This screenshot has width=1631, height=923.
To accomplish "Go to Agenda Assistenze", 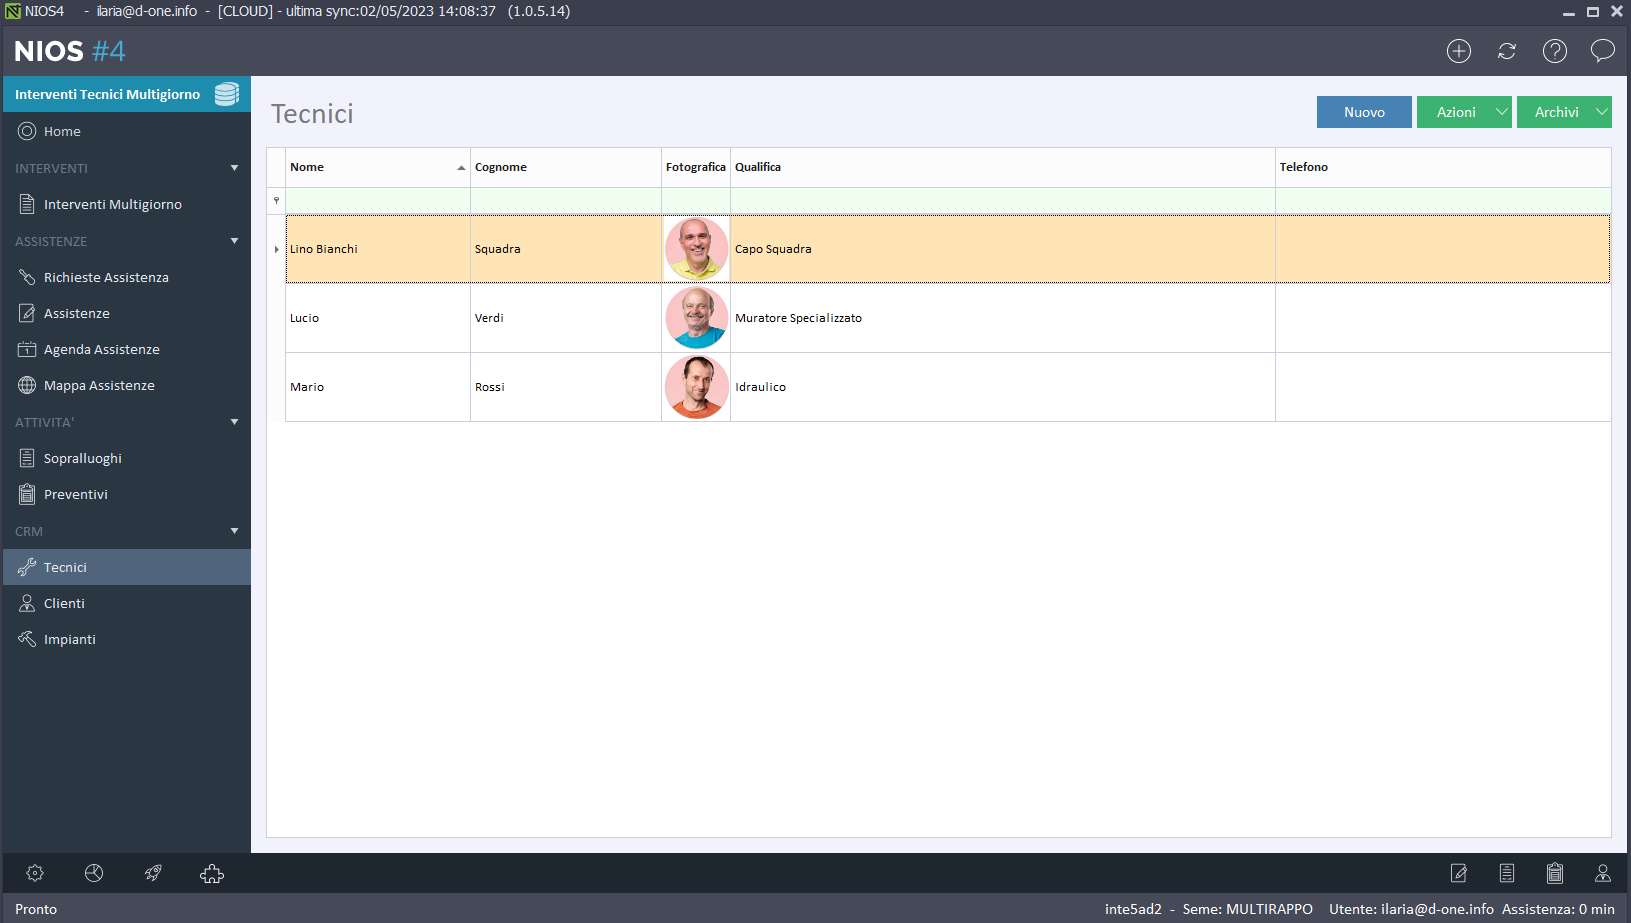I will 101,349.
